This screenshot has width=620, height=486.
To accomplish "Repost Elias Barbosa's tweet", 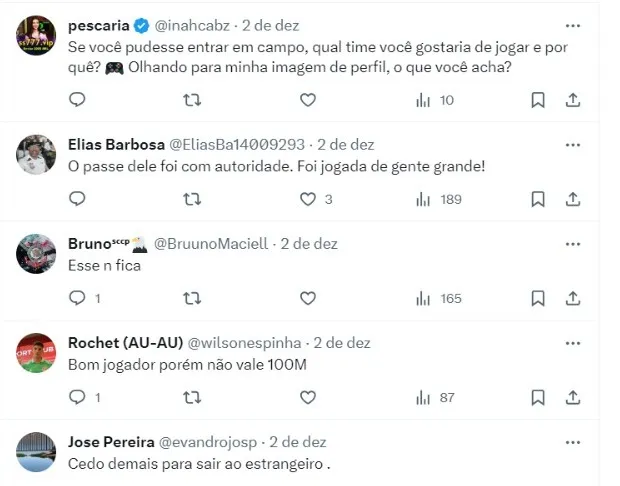I will [193, 199].
